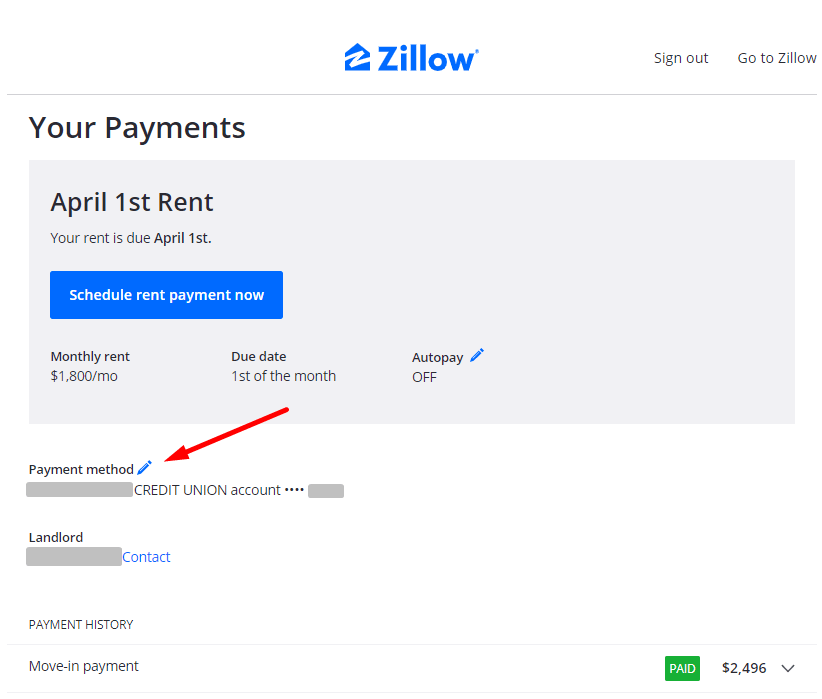Click the pencil icon next to OFF setting
The height and width of the screenshot is (699, 822).
click(x=477, y=355)
